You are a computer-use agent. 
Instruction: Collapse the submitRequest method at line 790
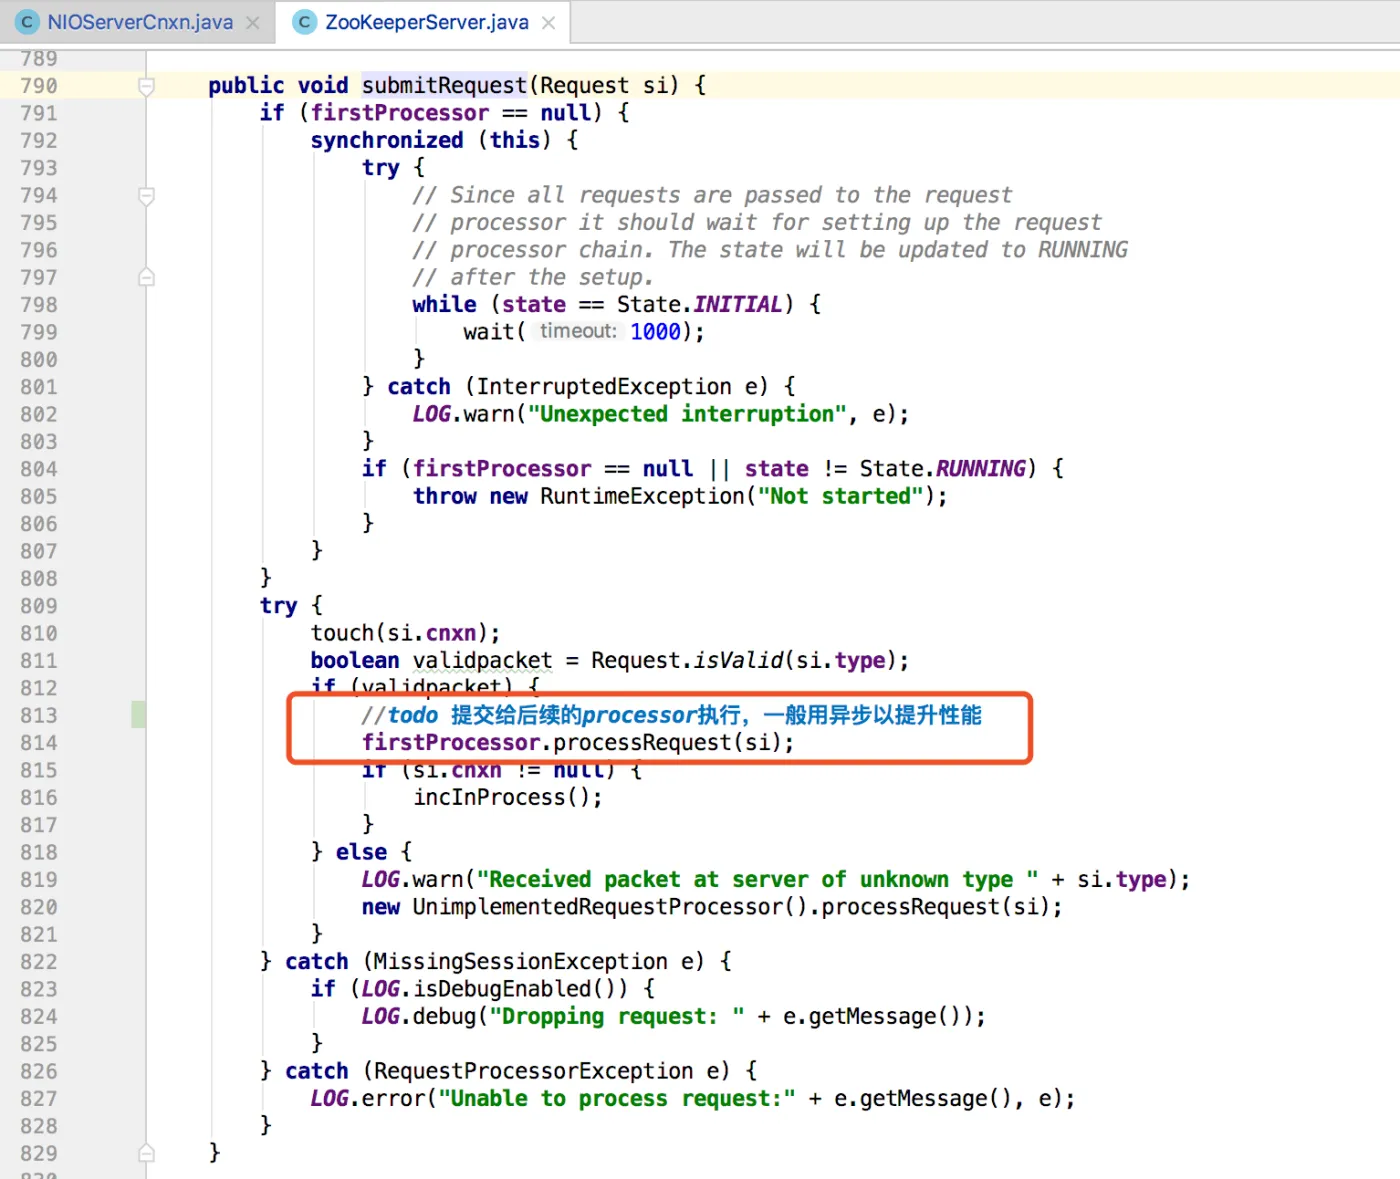(146, 86)
